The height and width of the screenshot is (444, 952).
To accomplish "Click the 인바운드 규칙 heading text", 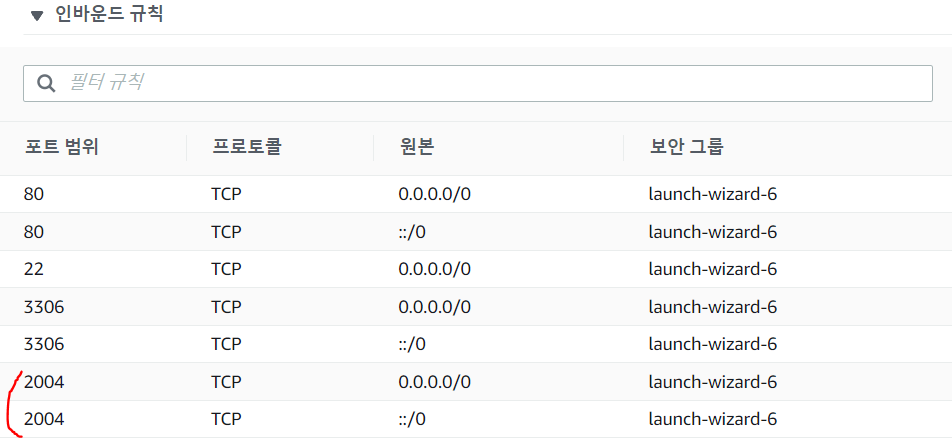I will tap(109, 15).
